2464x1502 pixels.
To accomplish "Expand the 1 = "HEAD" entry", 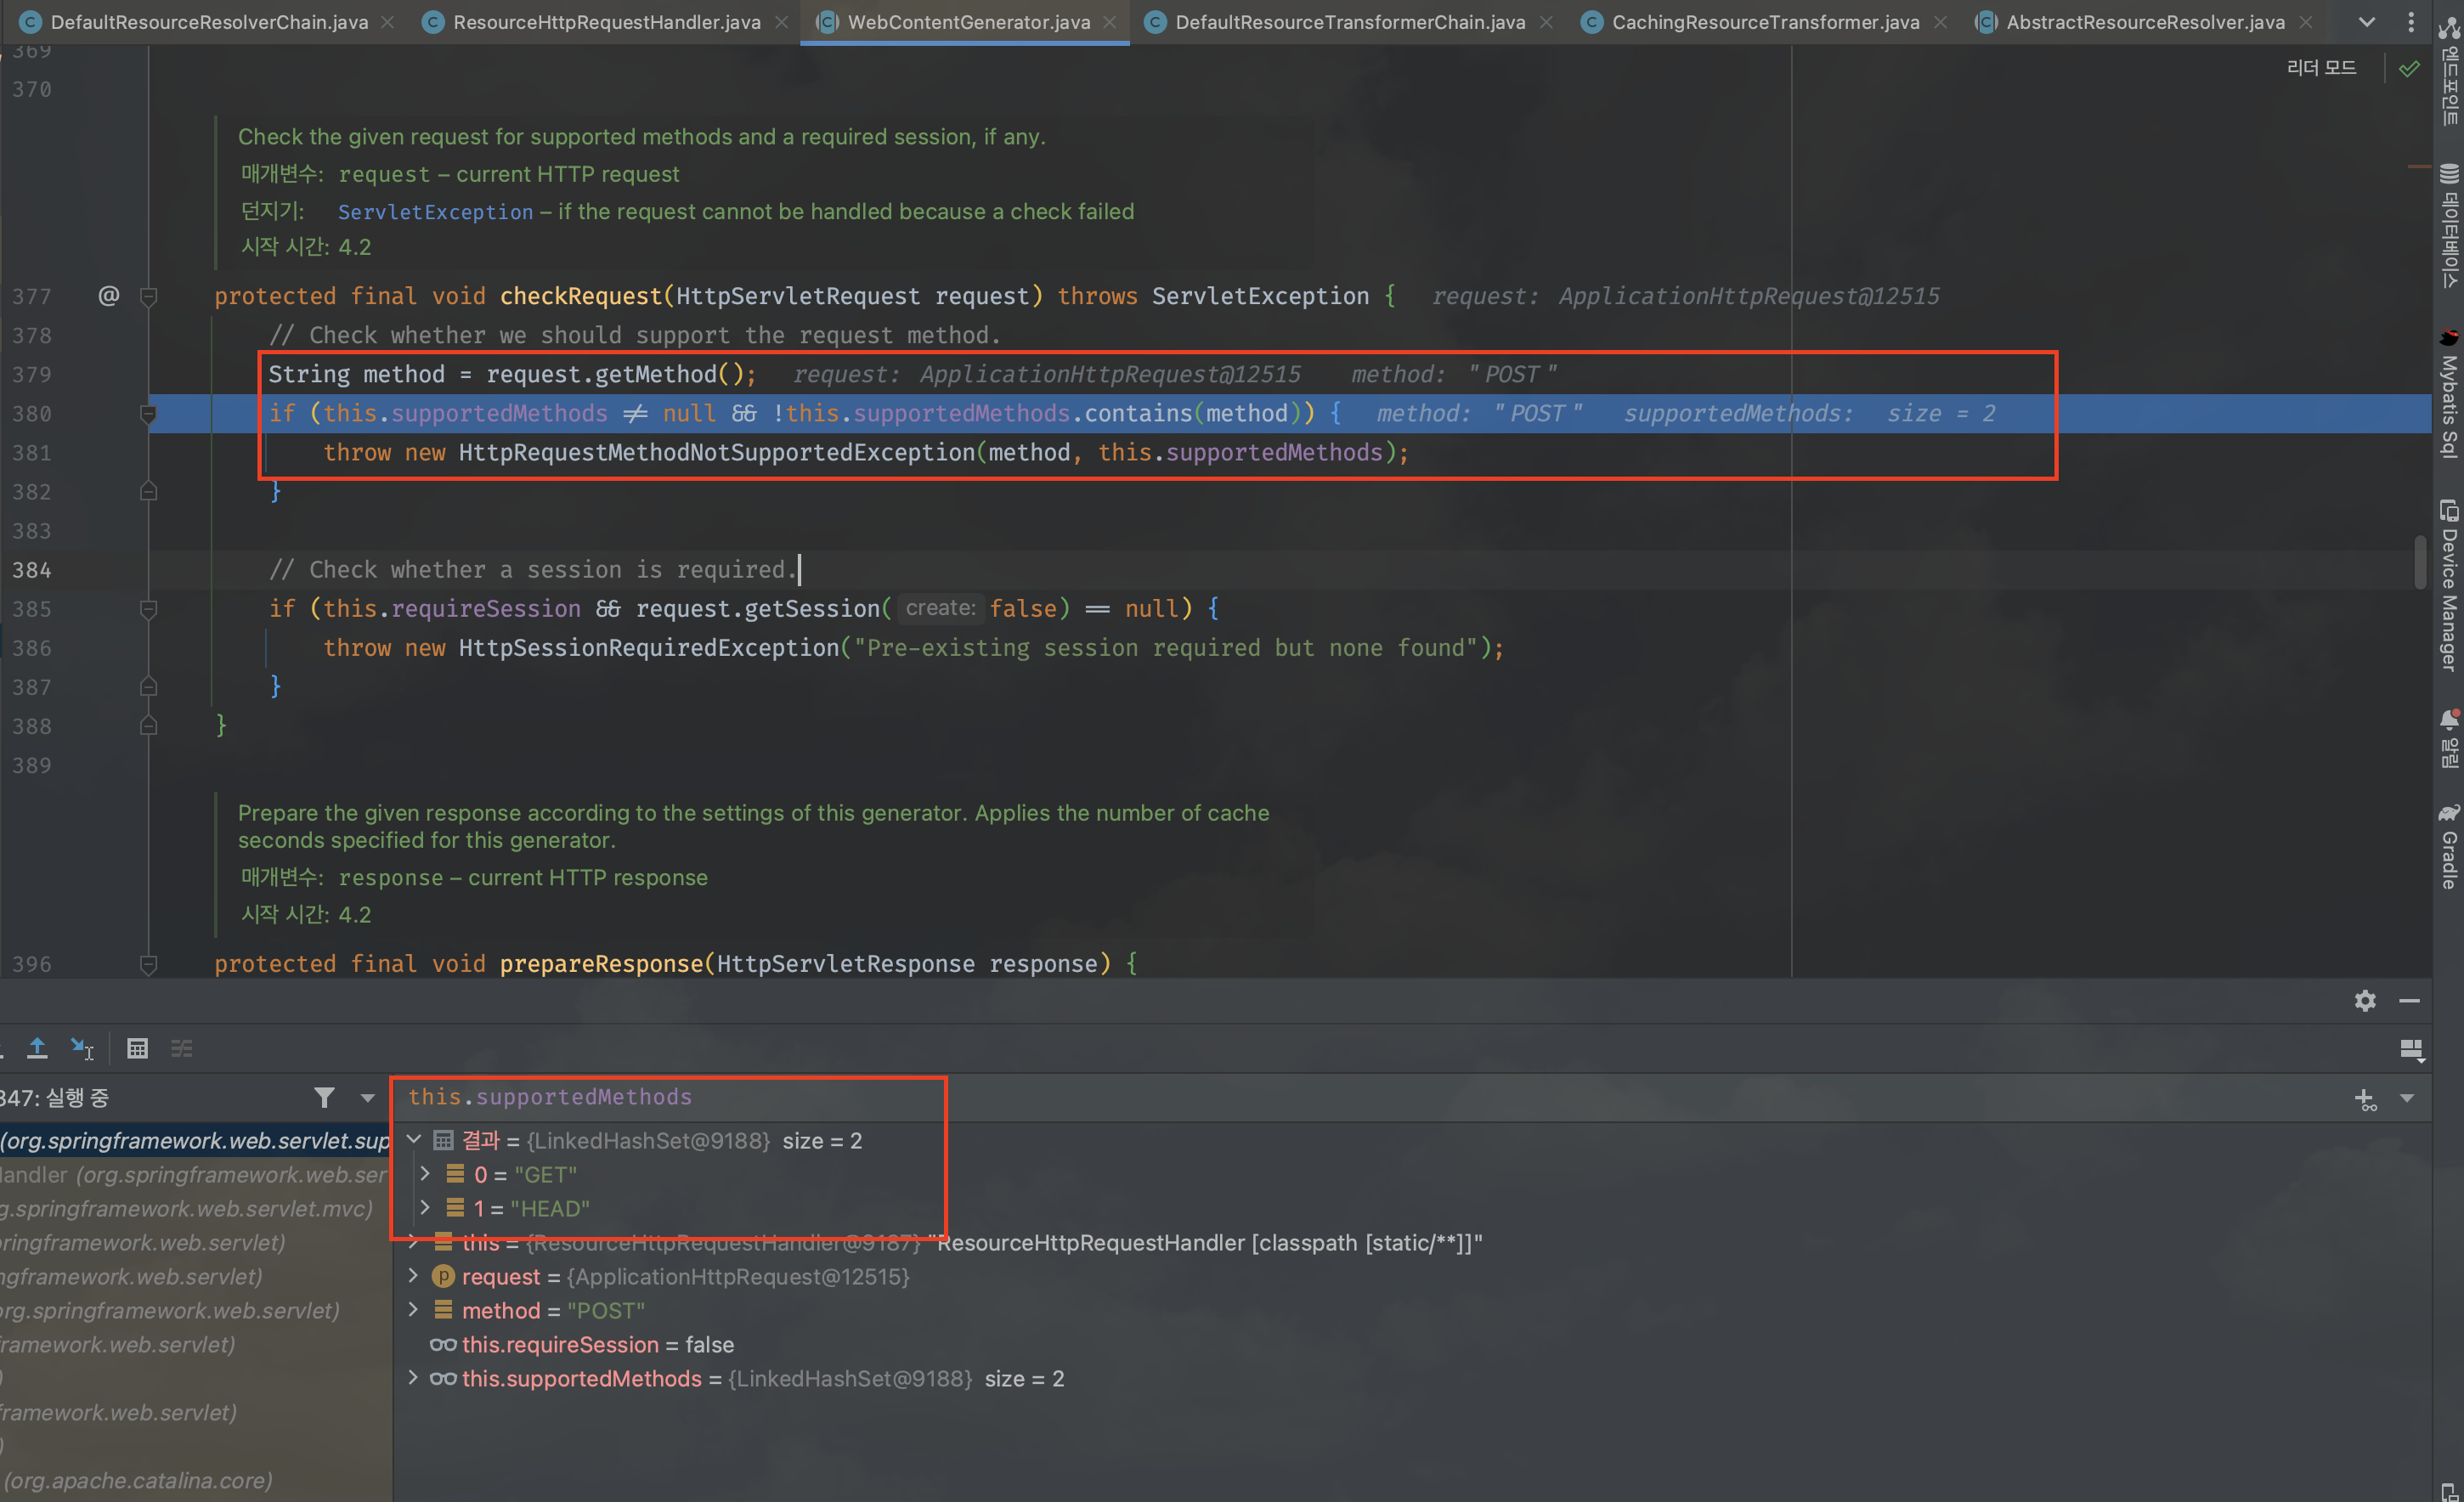I will pyautogui.click(x=425, y=1208).
